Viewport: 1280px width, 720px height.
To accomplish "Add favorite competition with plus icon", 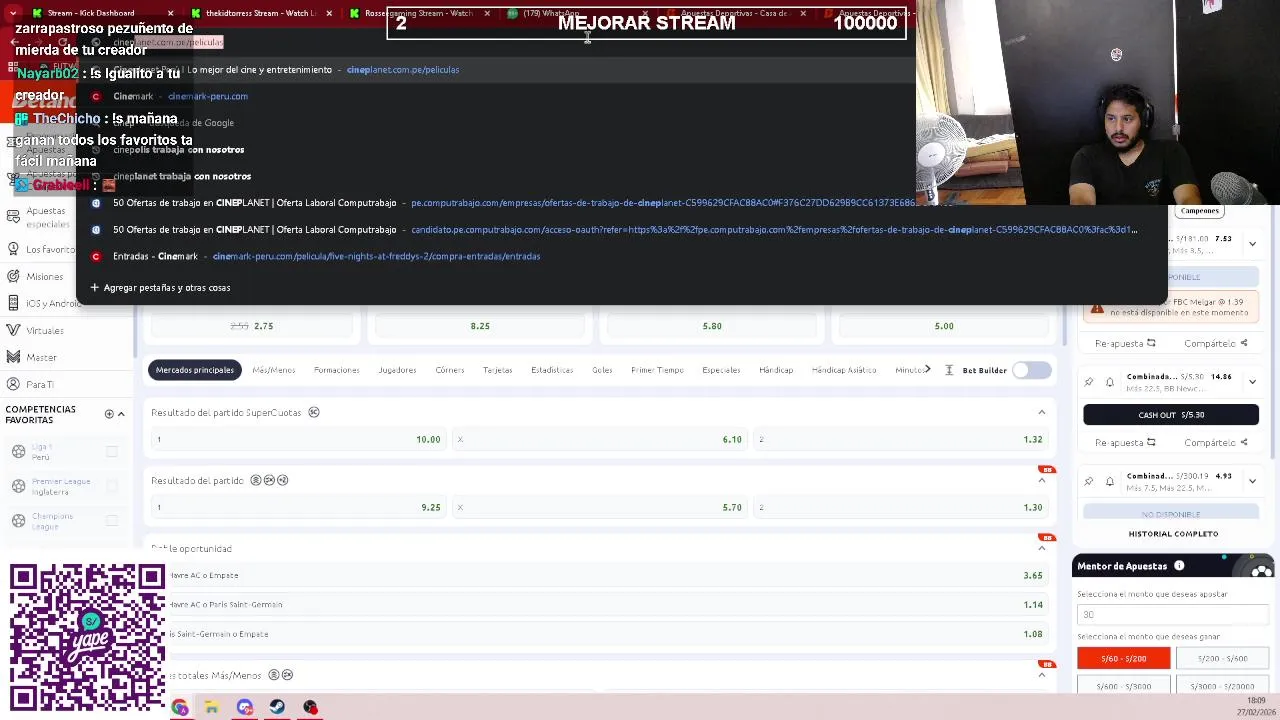I will pyautogui.click(x=109, y=414).
